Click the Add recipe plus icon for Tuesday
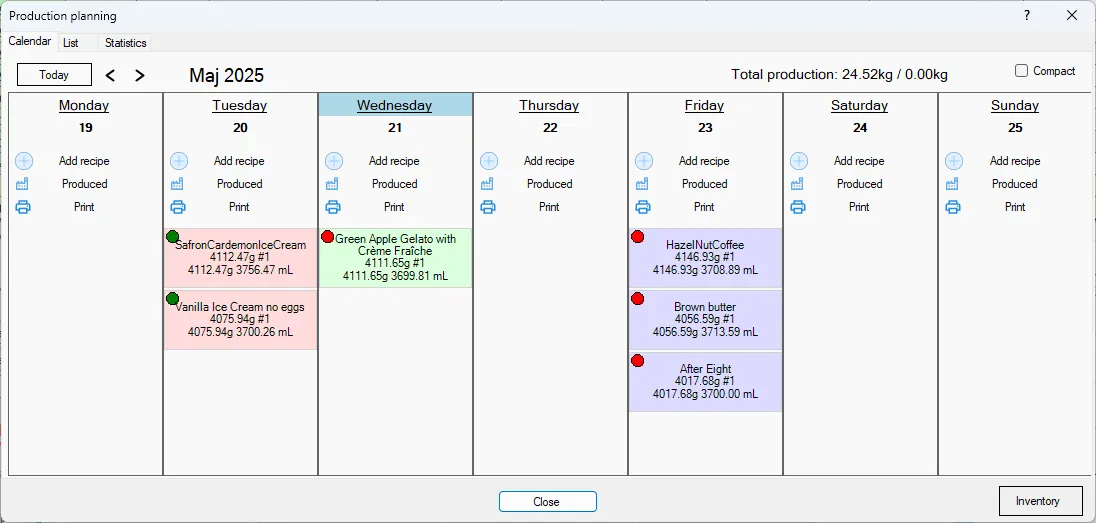 point(179,161)
